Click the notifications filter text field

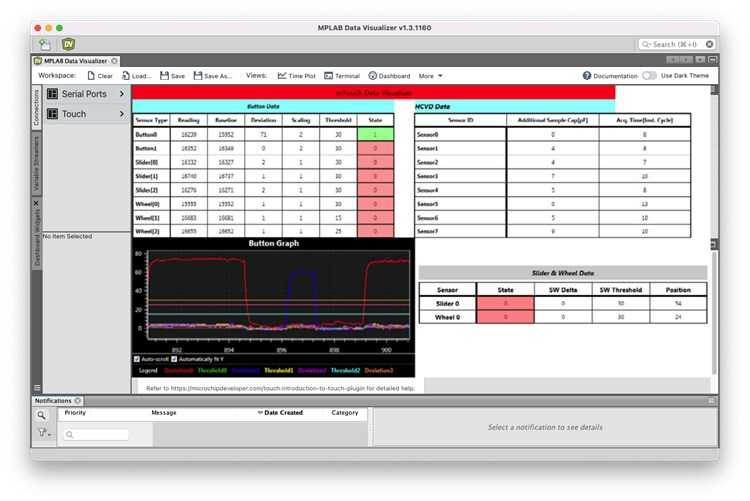pos(96,434)
